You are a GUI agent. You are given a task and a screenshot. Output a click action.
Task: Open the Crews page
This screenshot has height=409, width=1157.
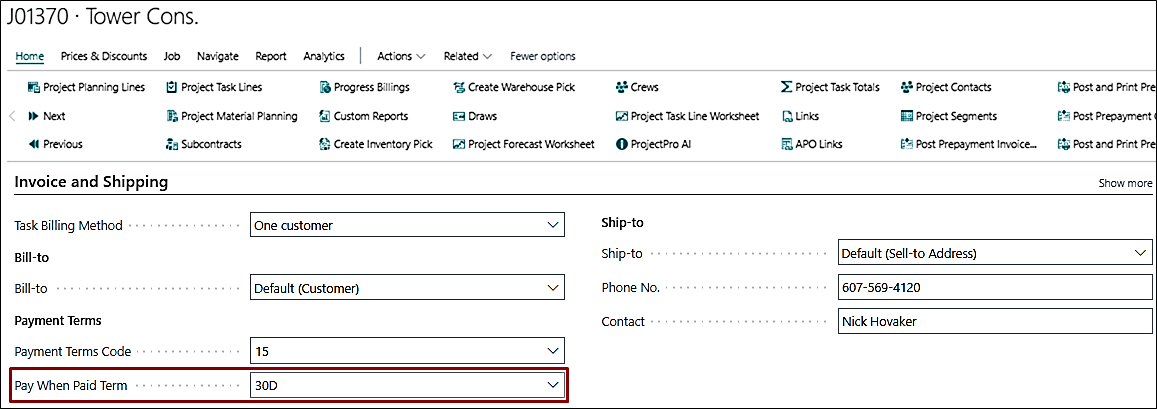click(x=637, y=87)
